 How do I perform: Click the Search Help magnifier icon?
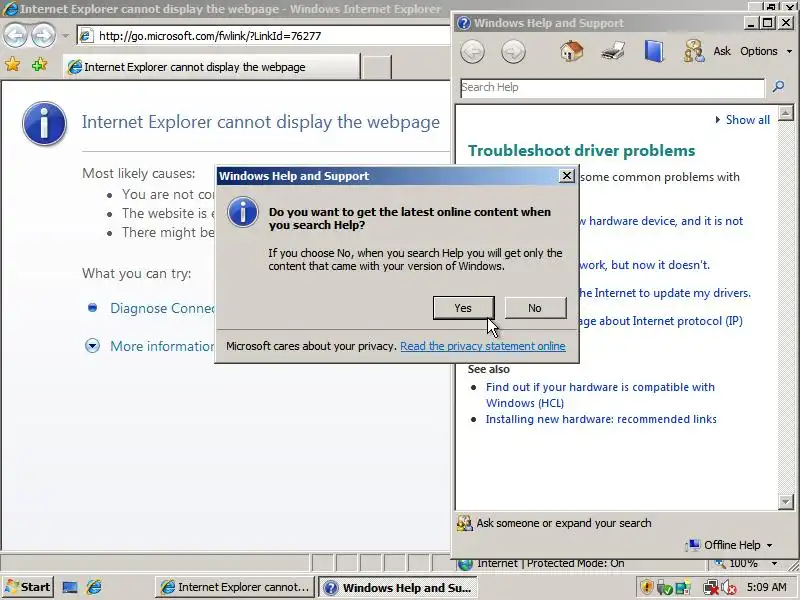tap(778, 87)
